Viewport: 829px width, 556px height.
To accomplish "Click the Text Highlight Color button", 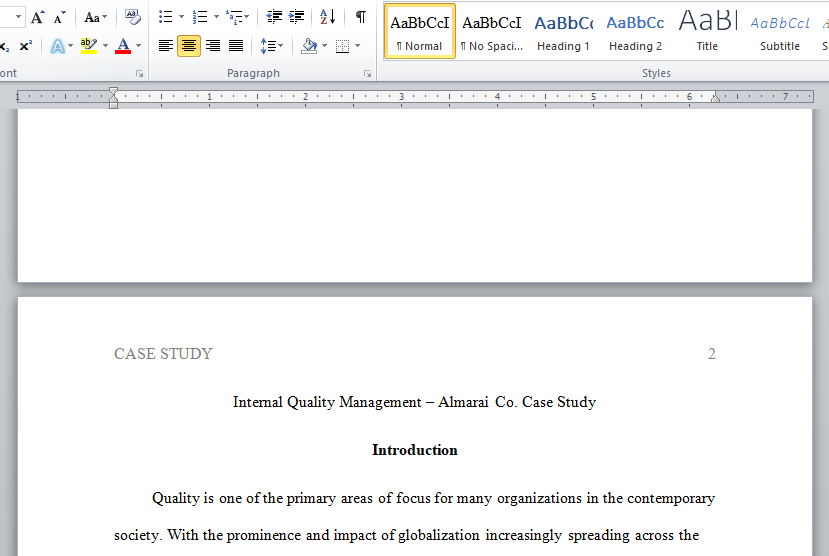I will 89,47.
